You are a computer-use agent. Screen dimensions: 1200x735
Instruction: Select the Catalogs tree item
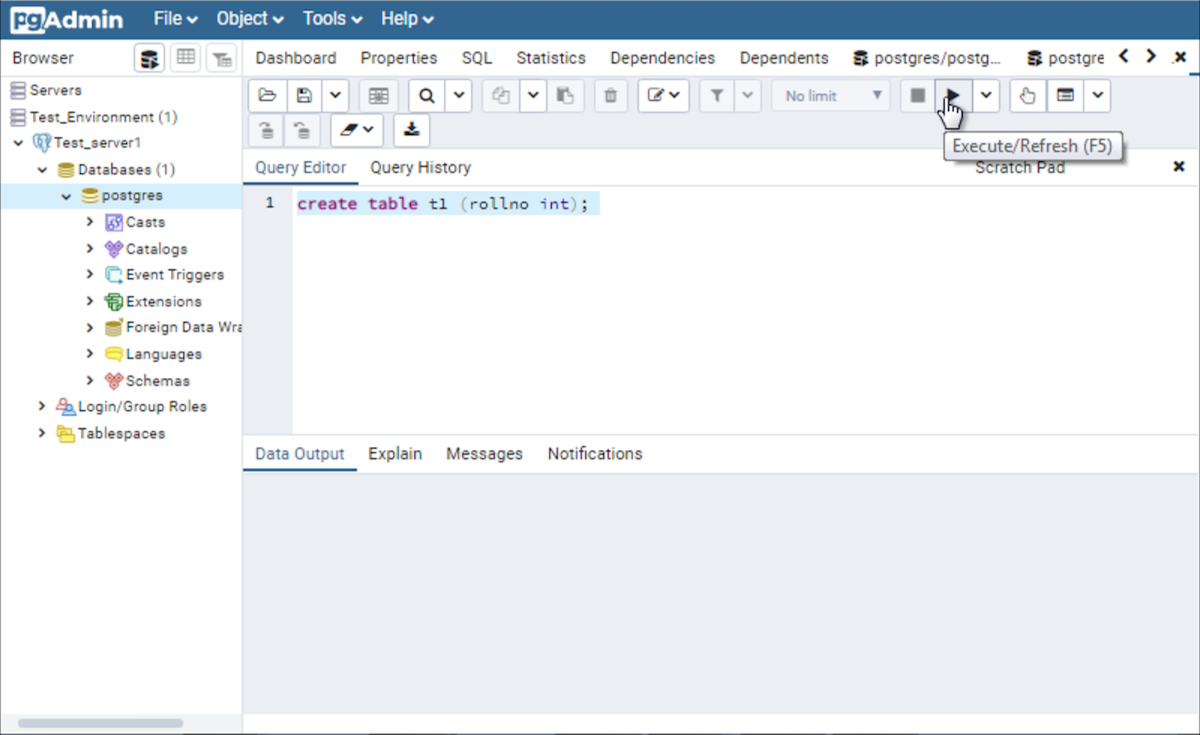(156, 249)
